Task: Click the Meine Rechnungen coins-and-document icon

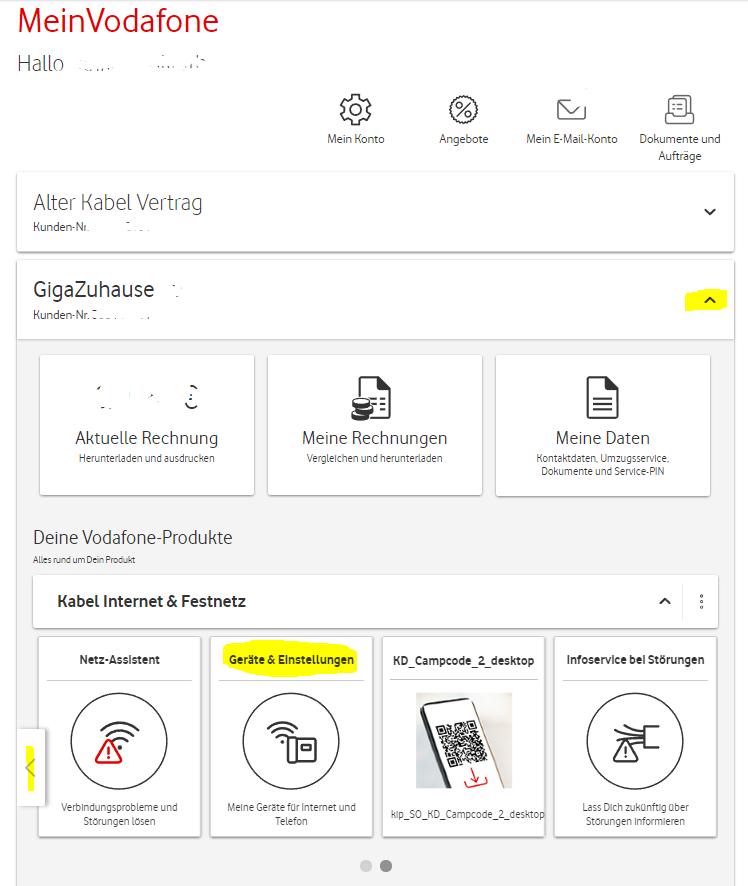Action: tap(371, 398)
